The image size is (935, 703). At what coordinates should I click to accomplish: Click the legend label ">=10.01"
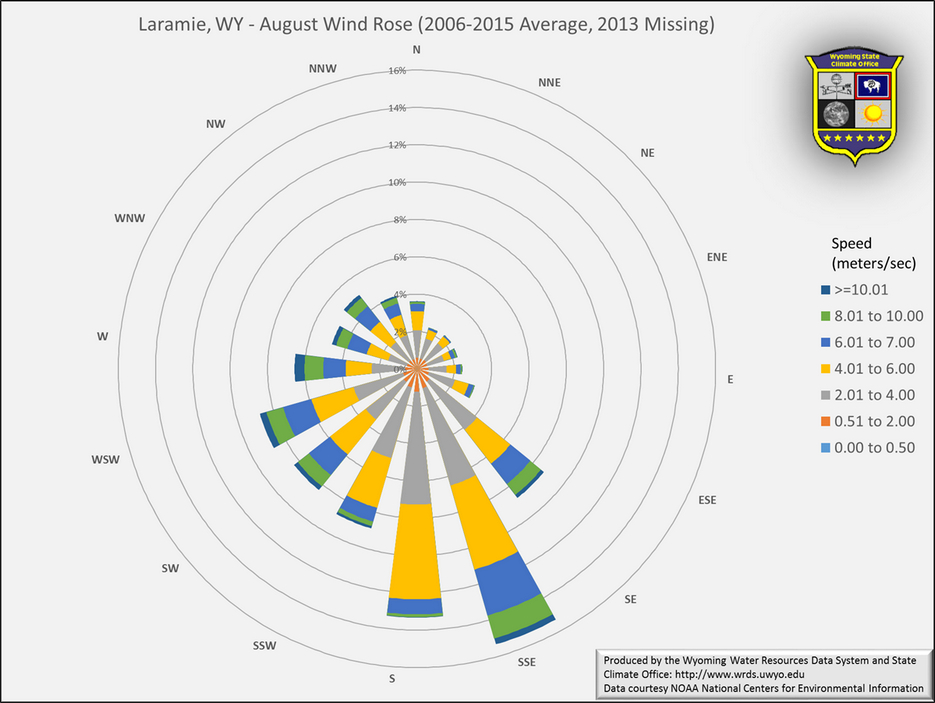(x=861, y=290)
